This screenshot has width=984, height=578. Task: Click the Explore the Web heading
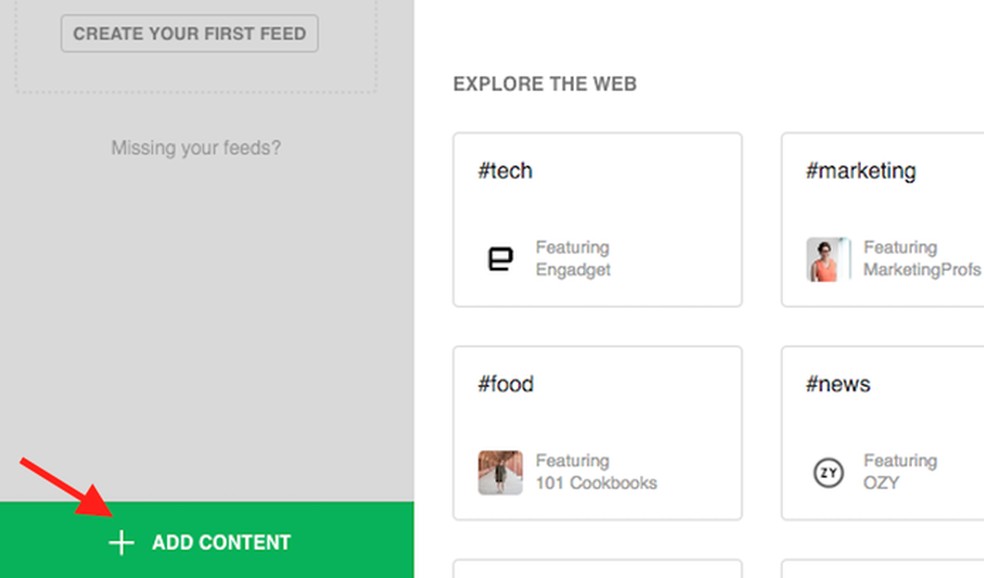tap(545, 84)
